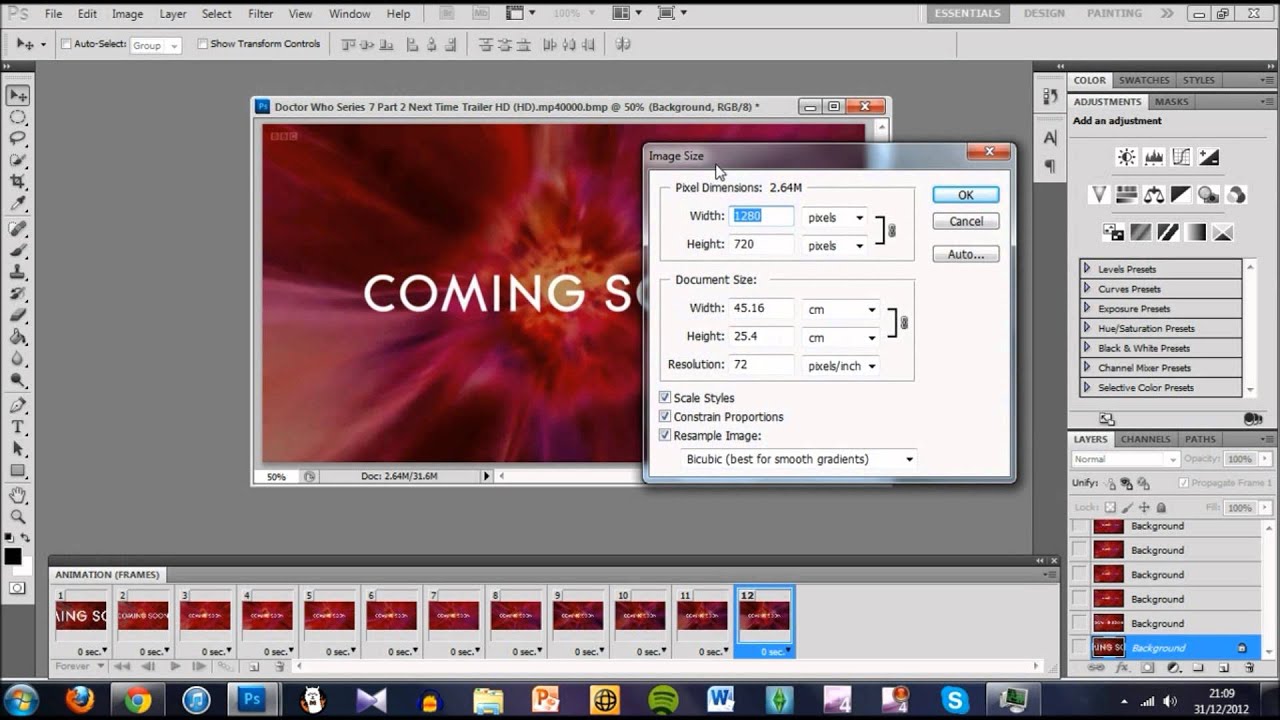Open the Resolution units dropdown
The width and height of the screenshot is (1280, 720).
(841, 366)
